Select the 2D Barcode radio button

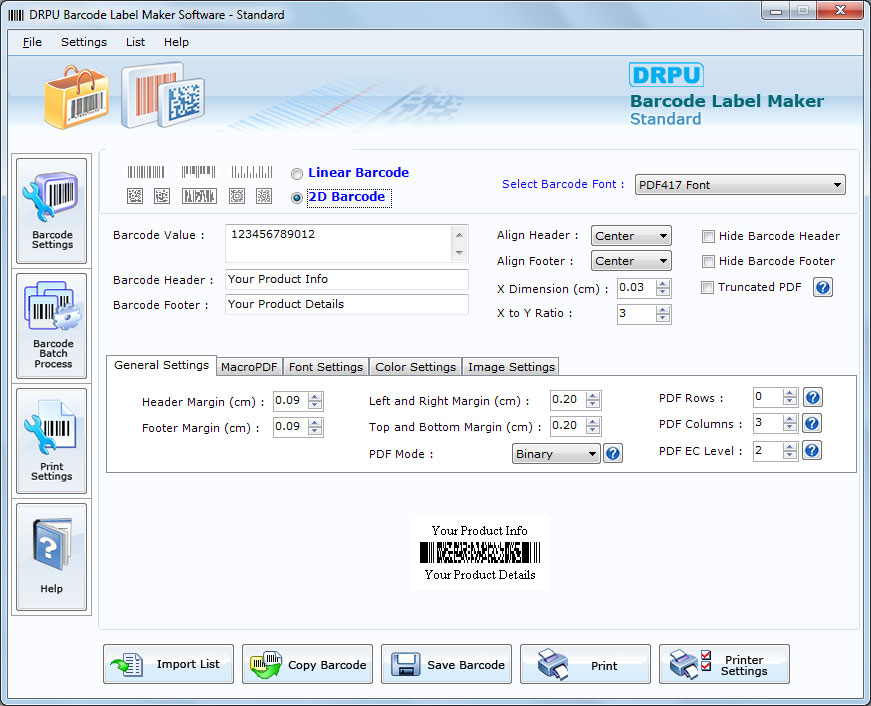click(x=297, y=198)
